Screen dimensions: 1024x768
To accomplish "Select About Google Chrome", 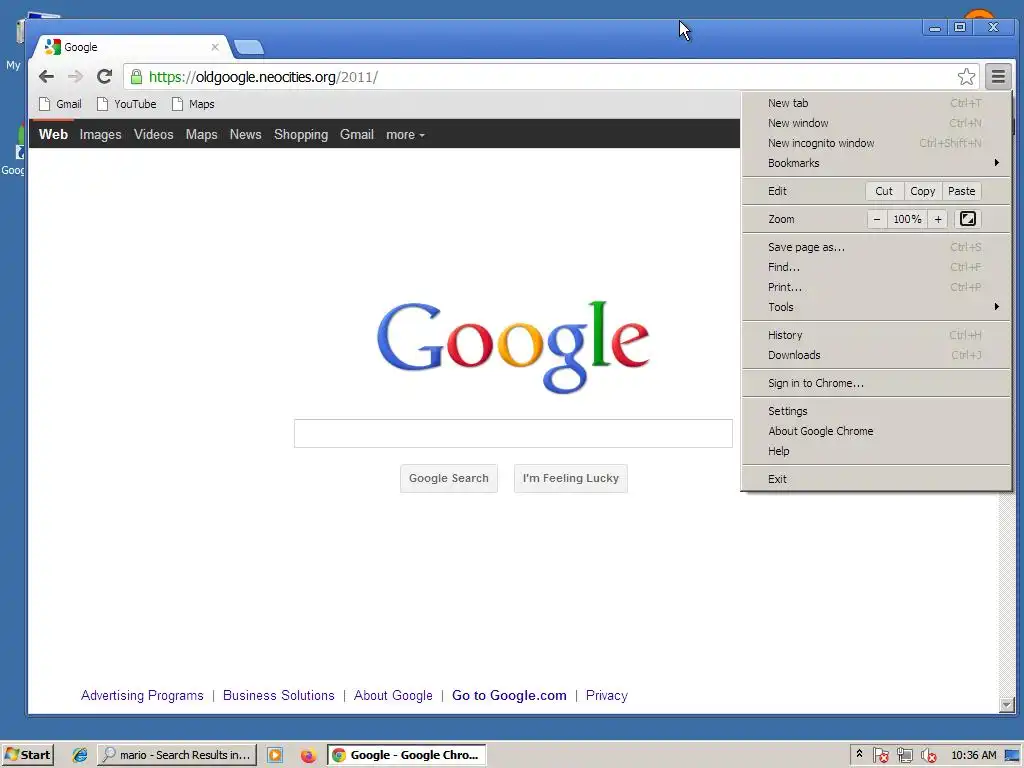I will (x=876, y=431).
